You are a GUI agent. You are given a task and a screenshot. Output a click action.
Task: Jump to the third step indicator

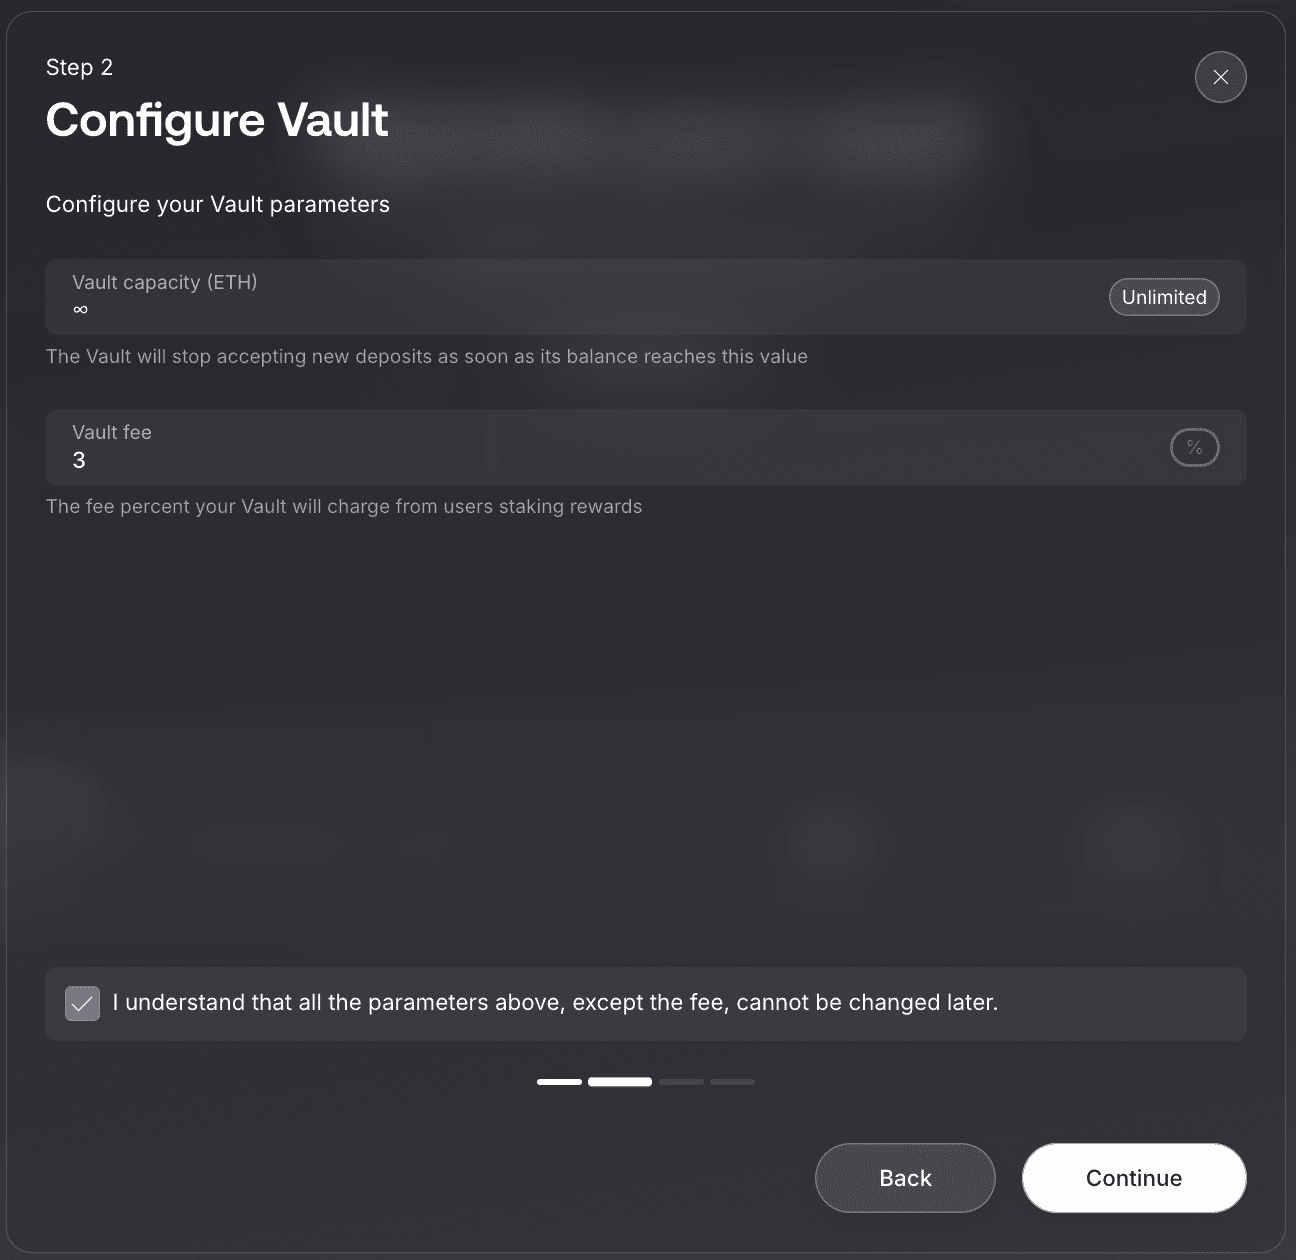pos(681,1082)
